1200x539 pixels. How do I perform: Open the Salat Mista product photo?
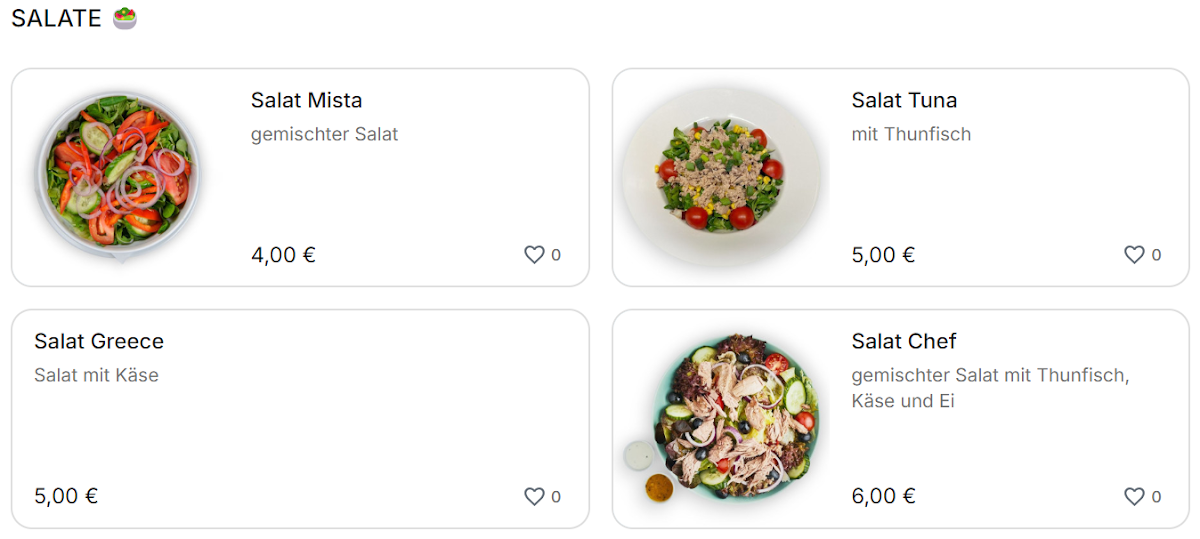118,177
